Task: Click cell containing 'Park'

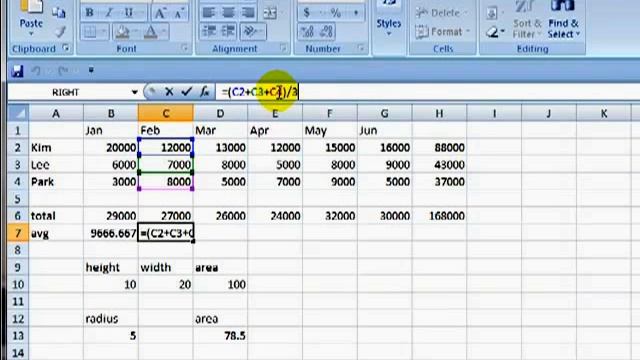Action: [56, 182]
